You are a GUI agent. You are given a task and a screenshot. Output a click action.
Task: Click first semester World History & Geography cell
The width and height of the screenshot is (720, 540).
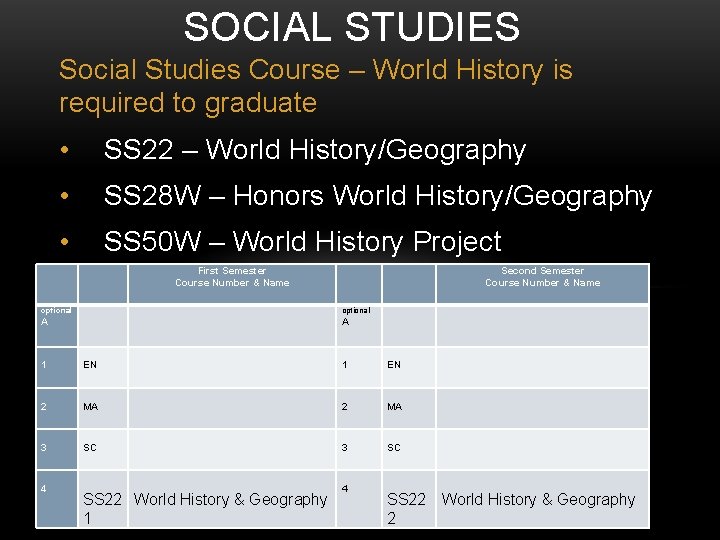(232, 499)
